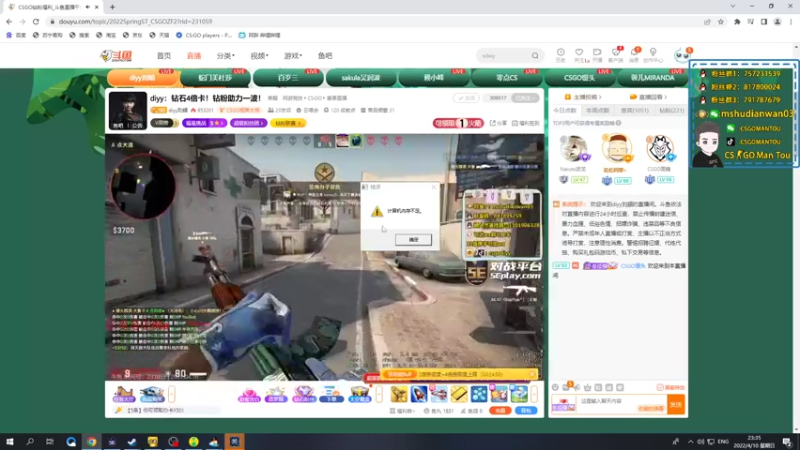Open the blue 背包 backpack button
800x450 pixels.
coord(526,411)
